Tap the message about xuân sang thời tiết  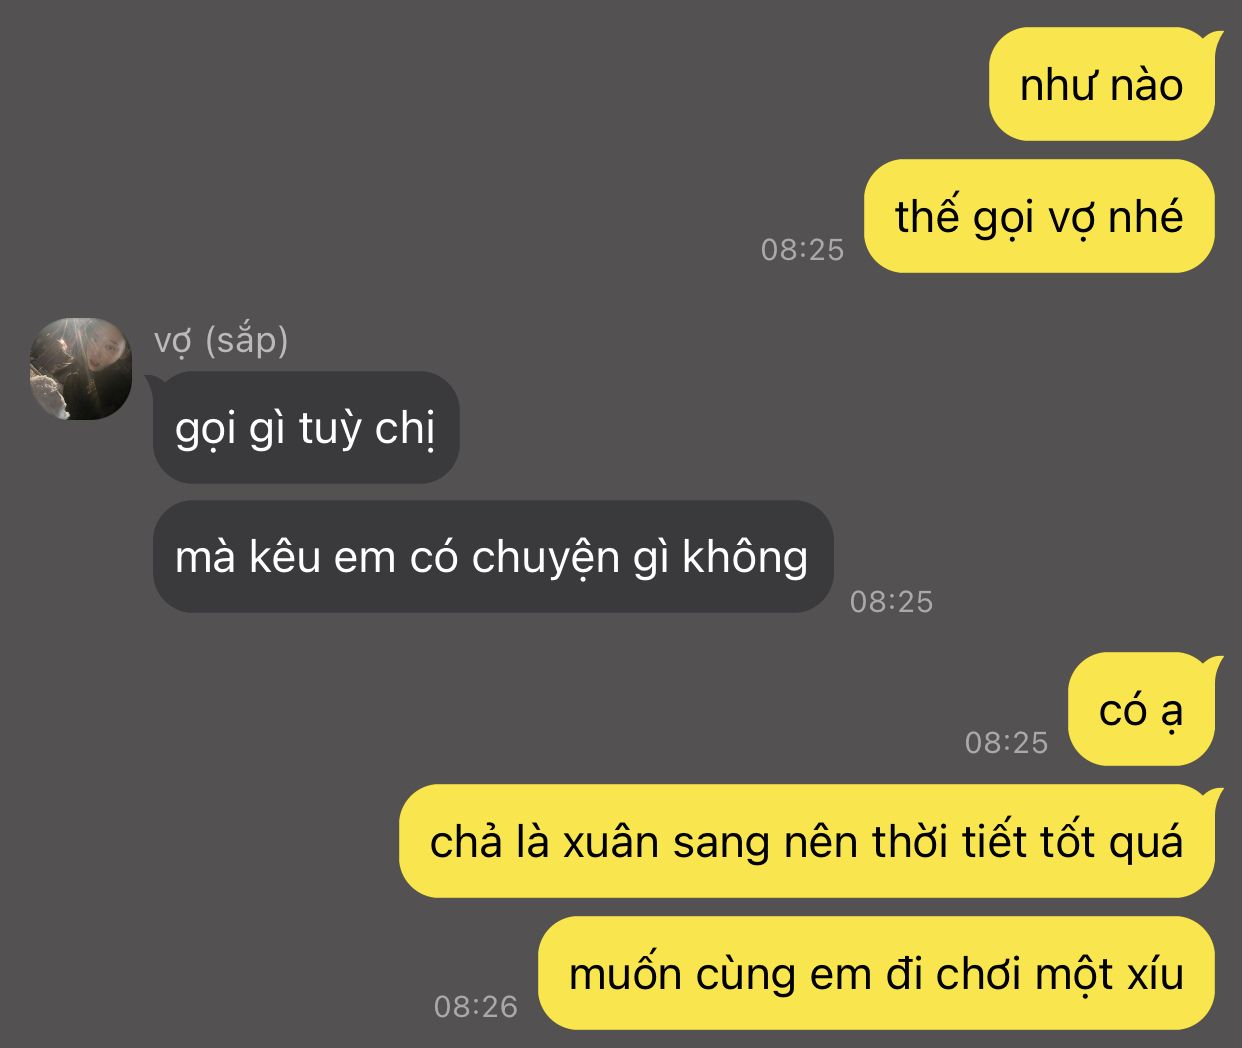(806, 841)
